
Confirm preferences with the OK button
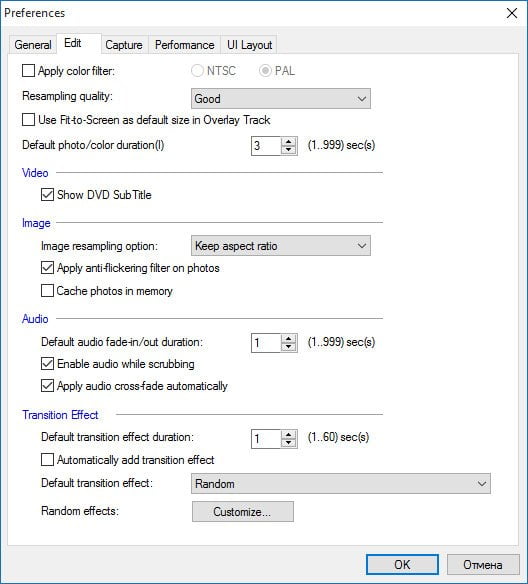(x=402, y=565)
